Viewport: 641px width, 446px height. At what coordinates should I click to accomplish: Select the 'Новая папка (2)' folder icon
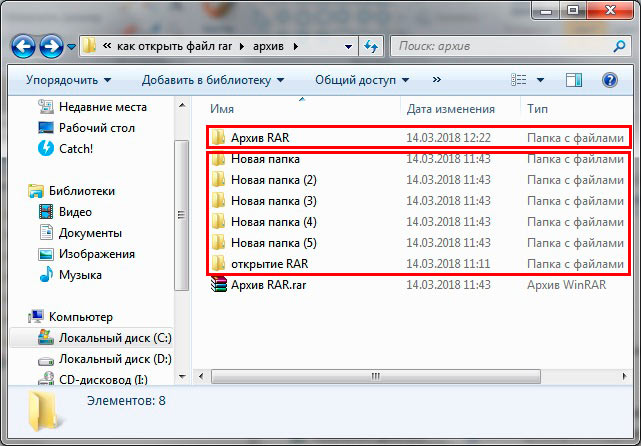click(x=218, y=179)
